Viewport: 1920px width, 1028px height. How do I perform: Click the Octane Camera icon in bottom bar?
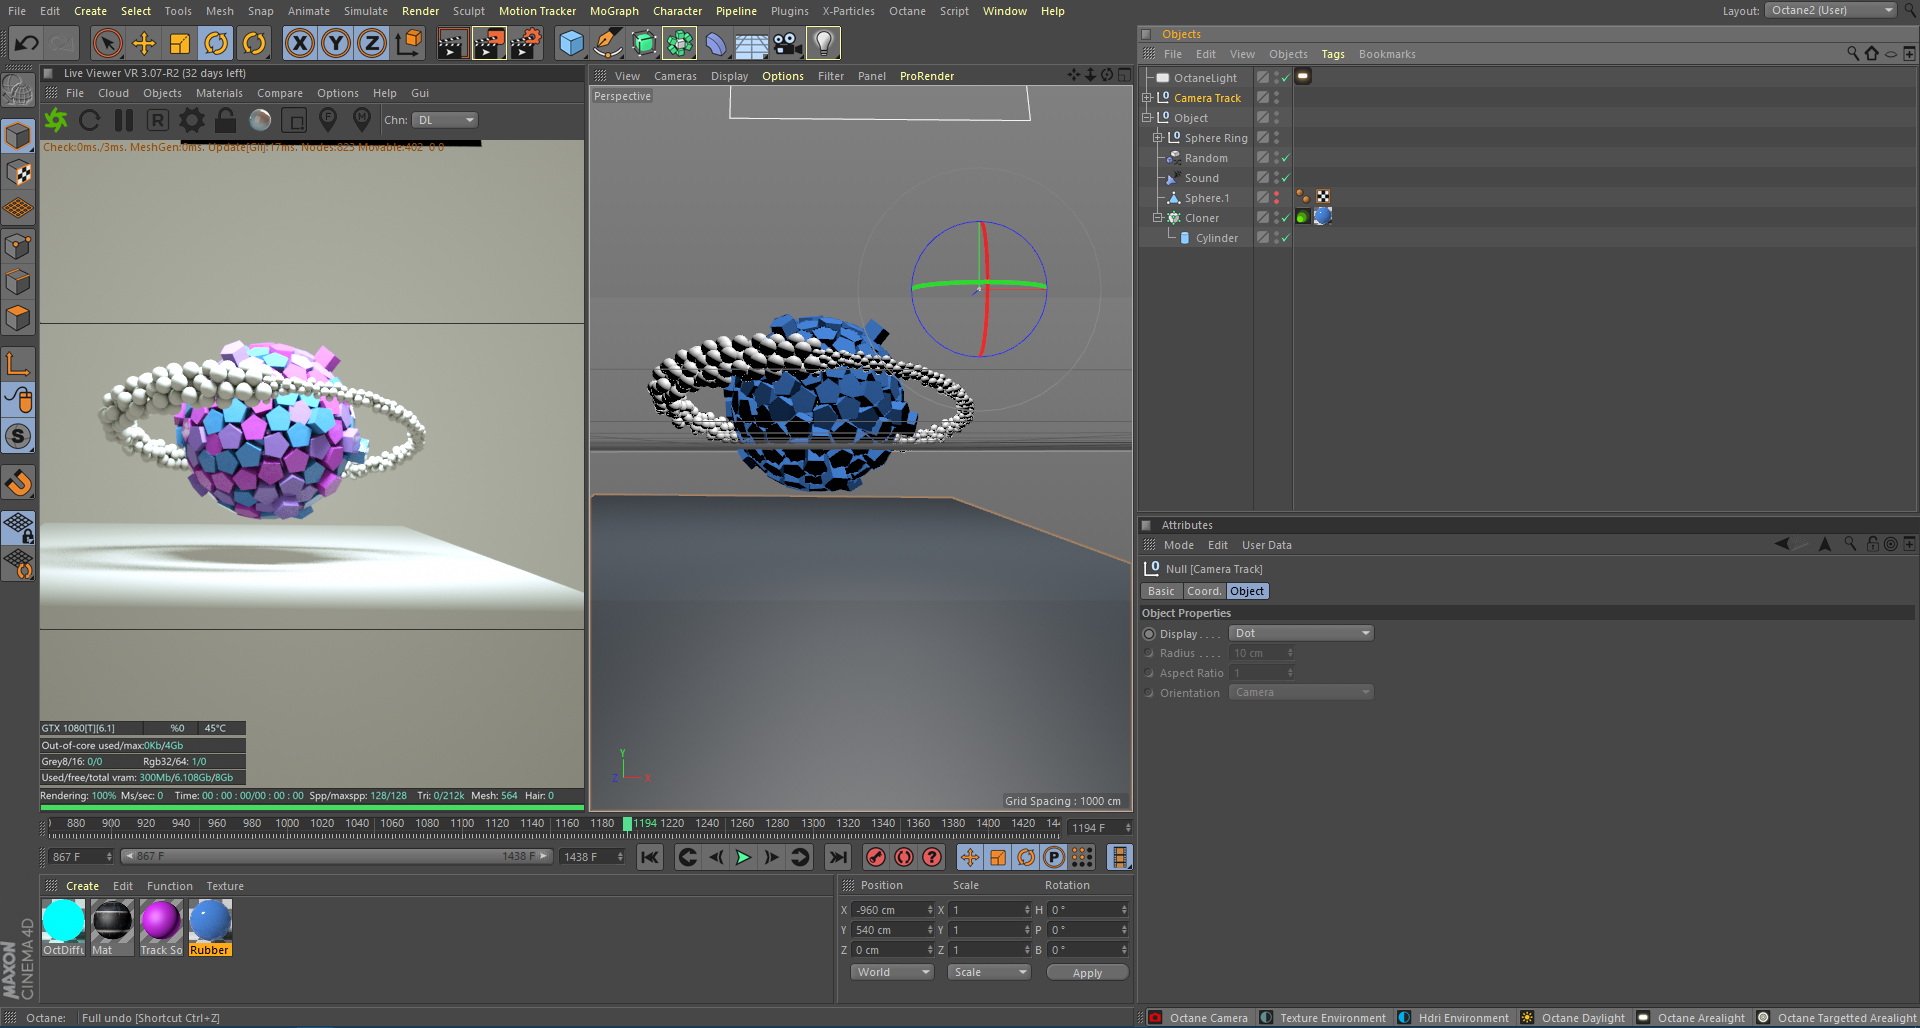pos(1155,1018)
